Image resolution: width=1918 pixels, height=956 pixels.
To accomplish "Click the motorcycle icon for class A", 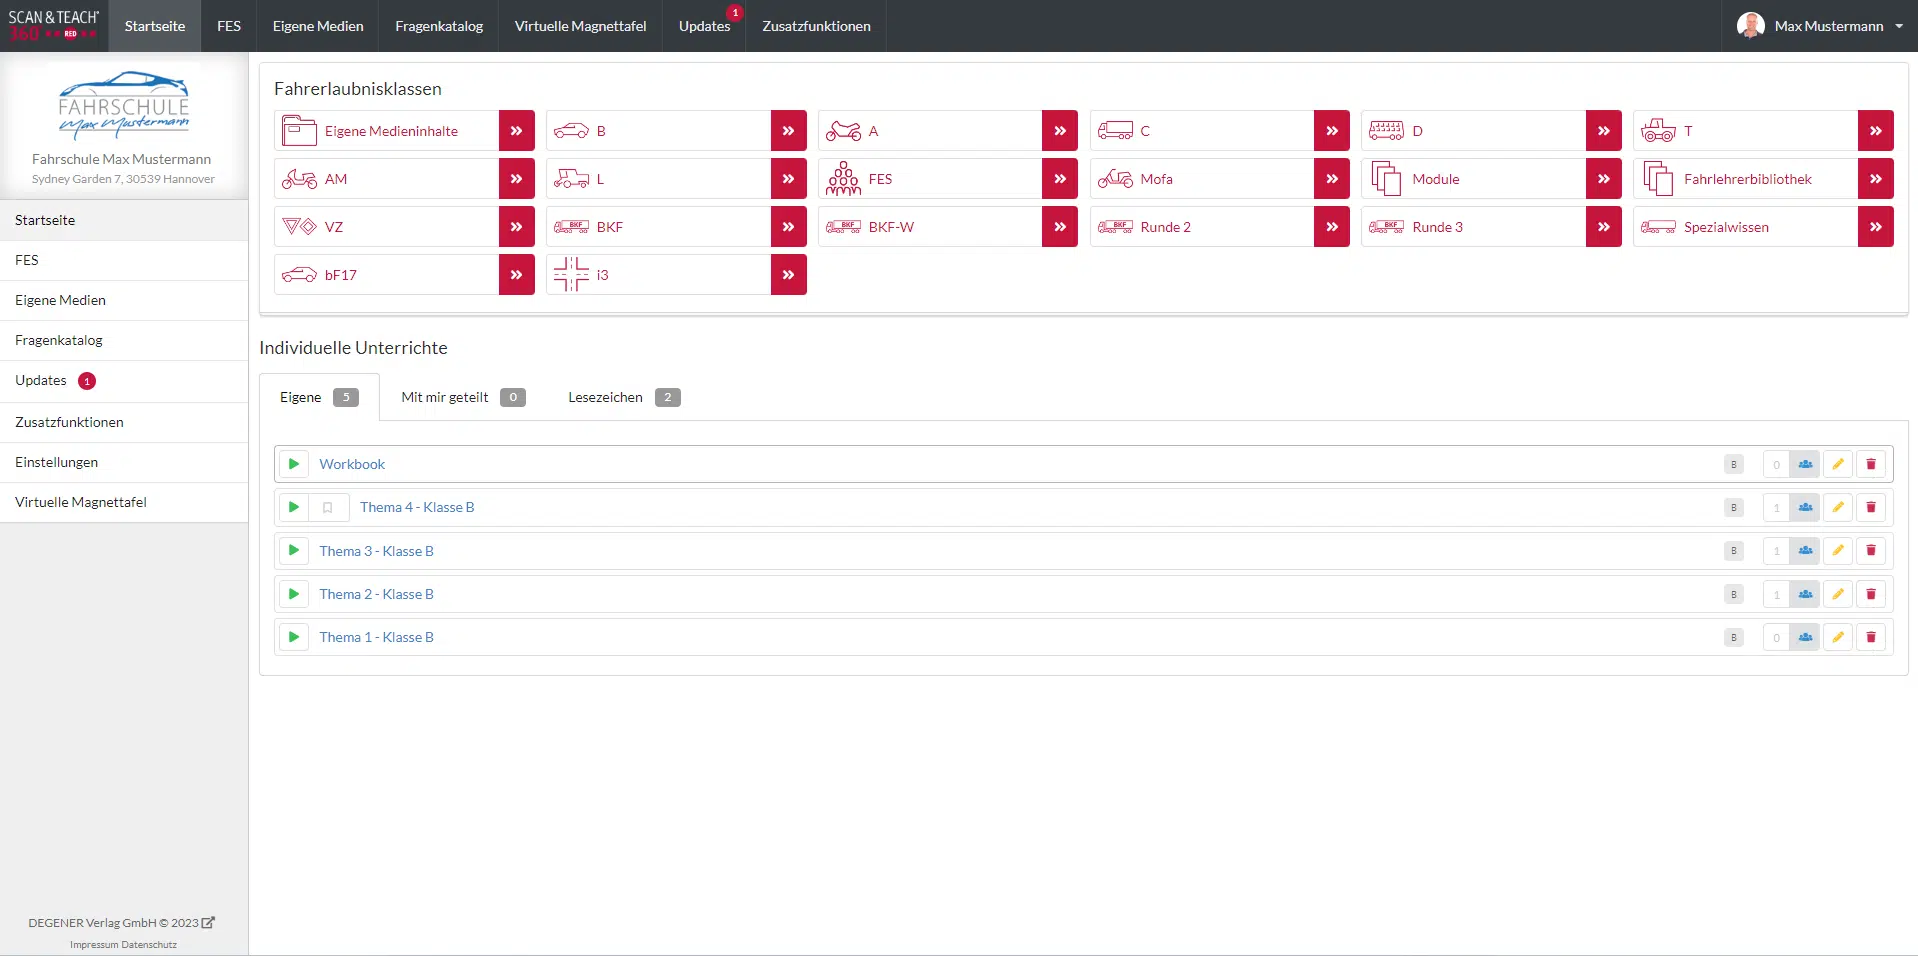I will tap(843, 131).
